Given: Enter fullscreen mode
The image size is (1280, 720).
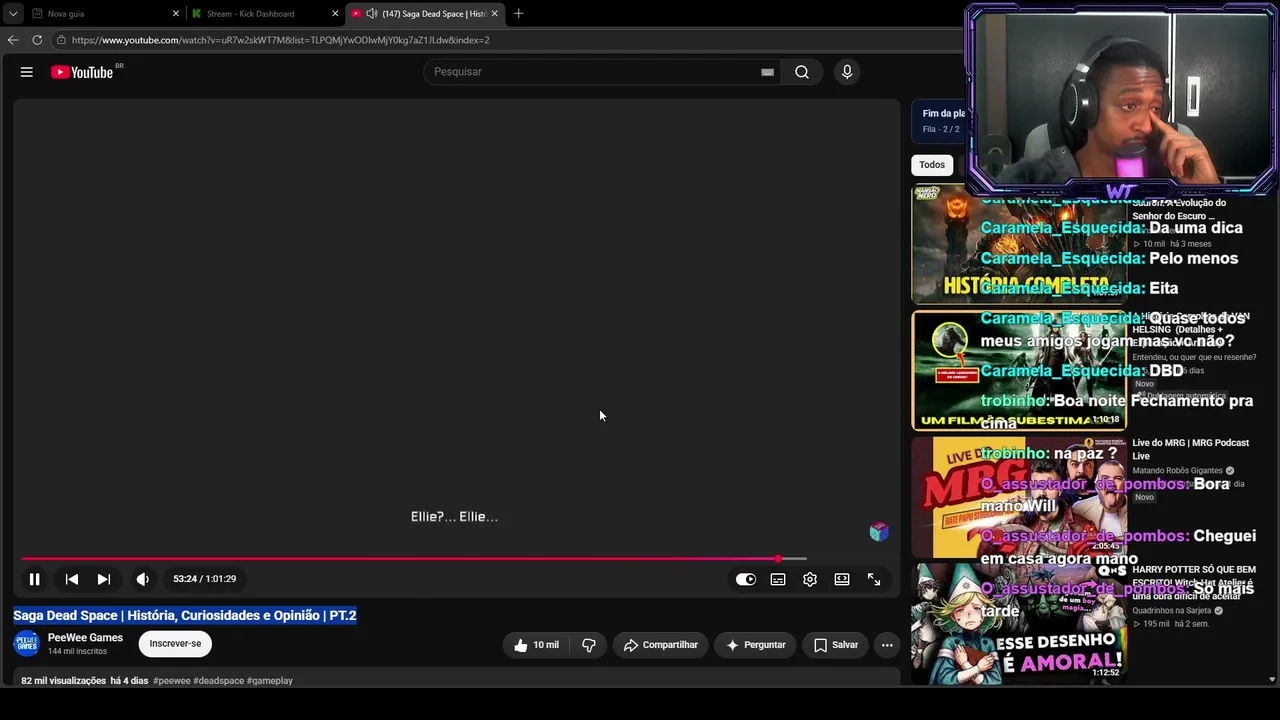Looking at the screenshot, I should coord(874,579).
